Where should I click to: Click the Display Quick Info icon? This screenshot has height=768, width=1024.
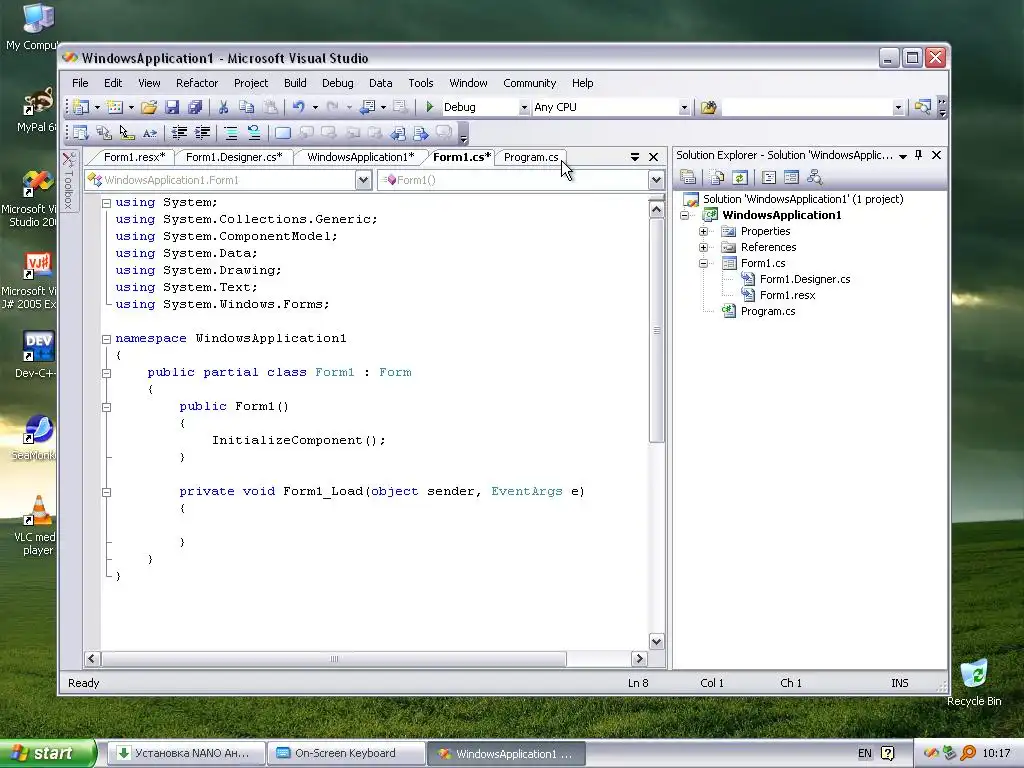[x=127, y=133]
